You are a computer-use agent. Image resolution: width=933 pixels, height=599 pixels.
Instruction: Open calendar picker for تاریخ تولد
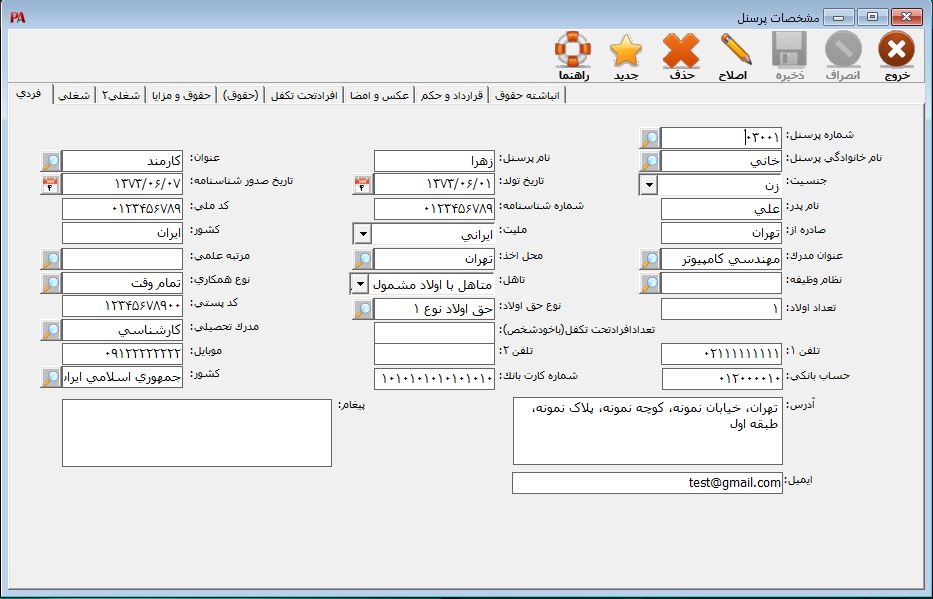(363, 184)
